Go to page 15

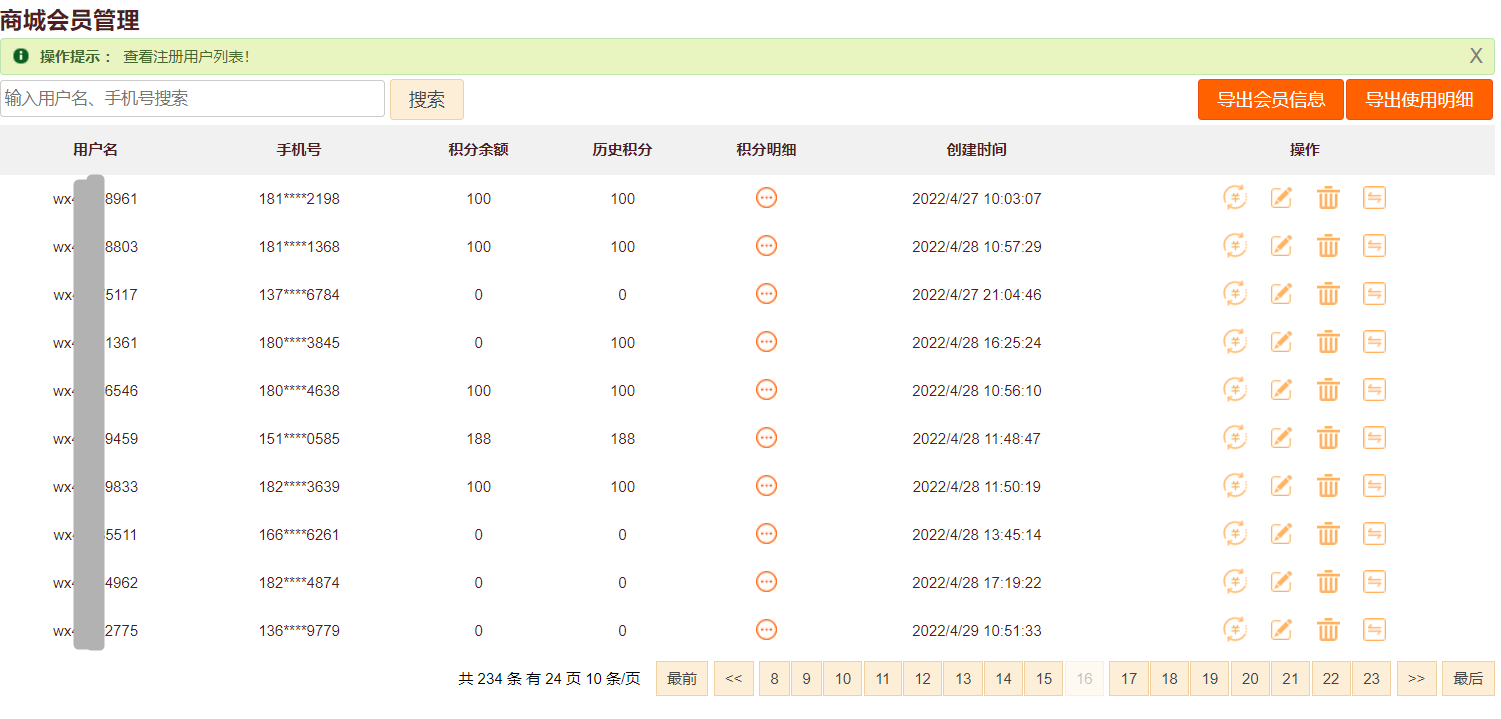click(x=1044, y=678)
